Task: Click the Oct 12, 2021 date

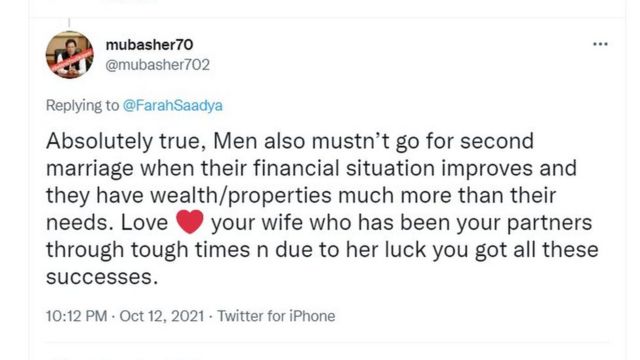Action: click(x=162, y=316)
